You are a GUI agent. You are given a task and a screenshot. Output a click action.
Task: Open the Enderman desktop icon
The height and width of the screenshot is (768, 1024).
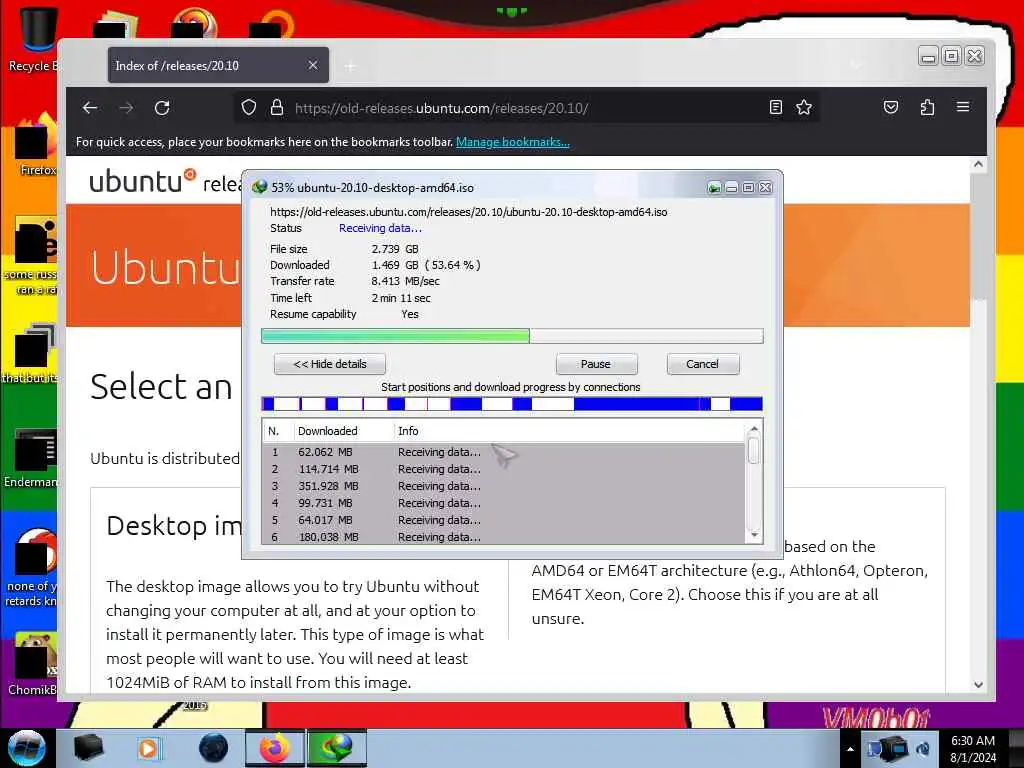[31, 458]
